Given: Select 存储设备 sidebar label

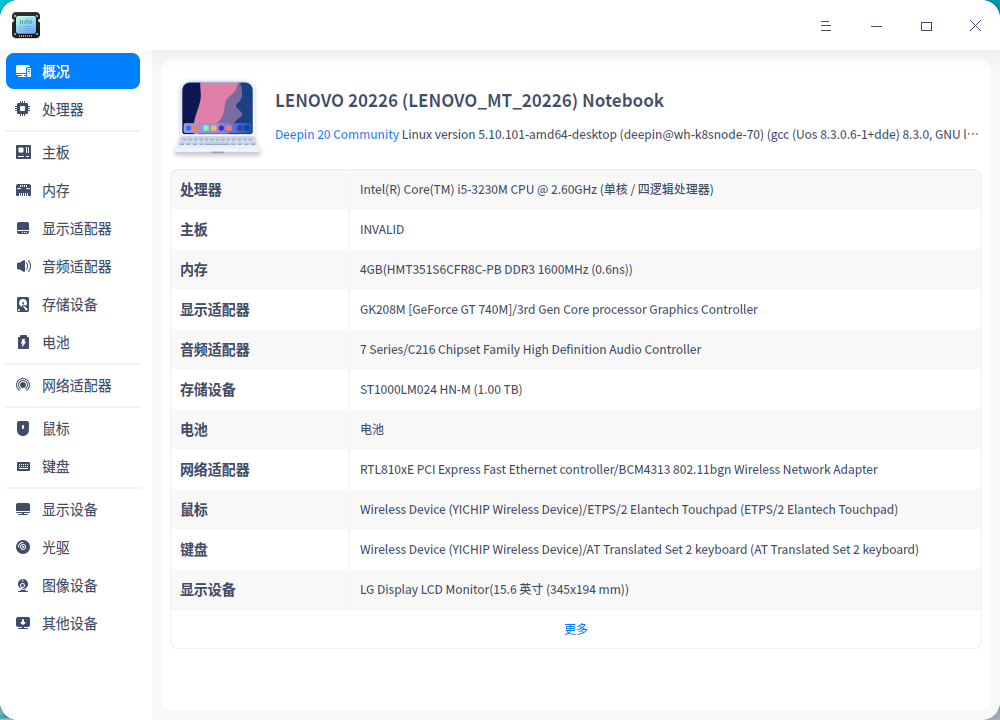Looking at the screenshot, I should coord(70,305).
